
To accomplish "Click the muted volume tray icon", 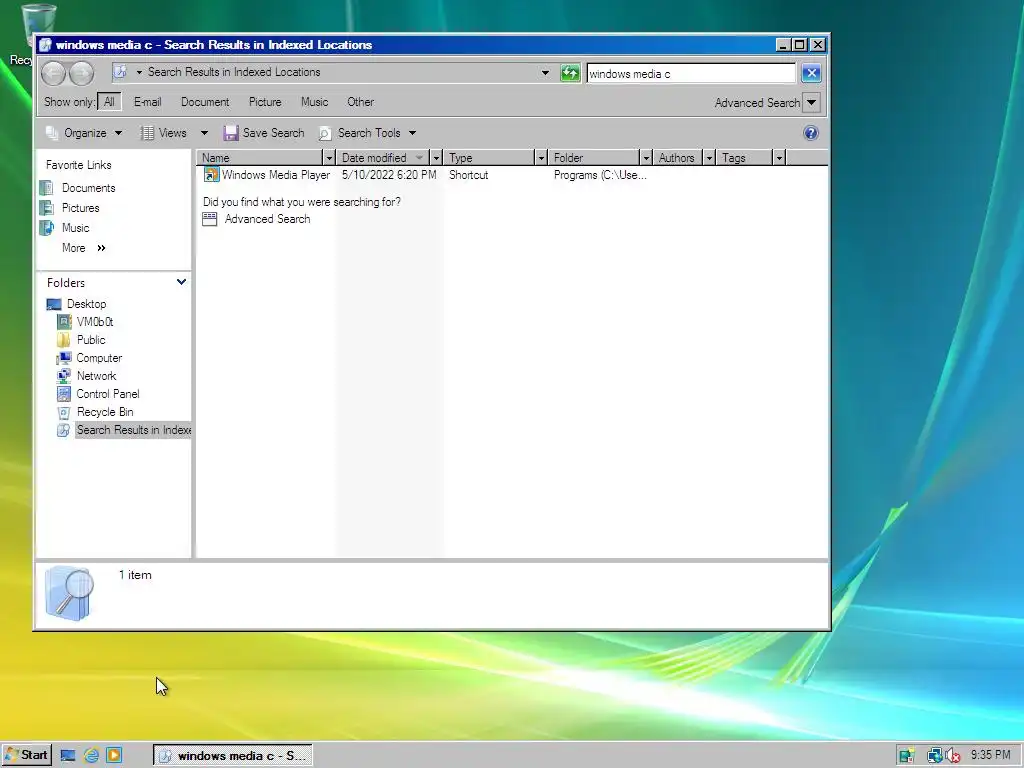I will [x=953, y=756].
